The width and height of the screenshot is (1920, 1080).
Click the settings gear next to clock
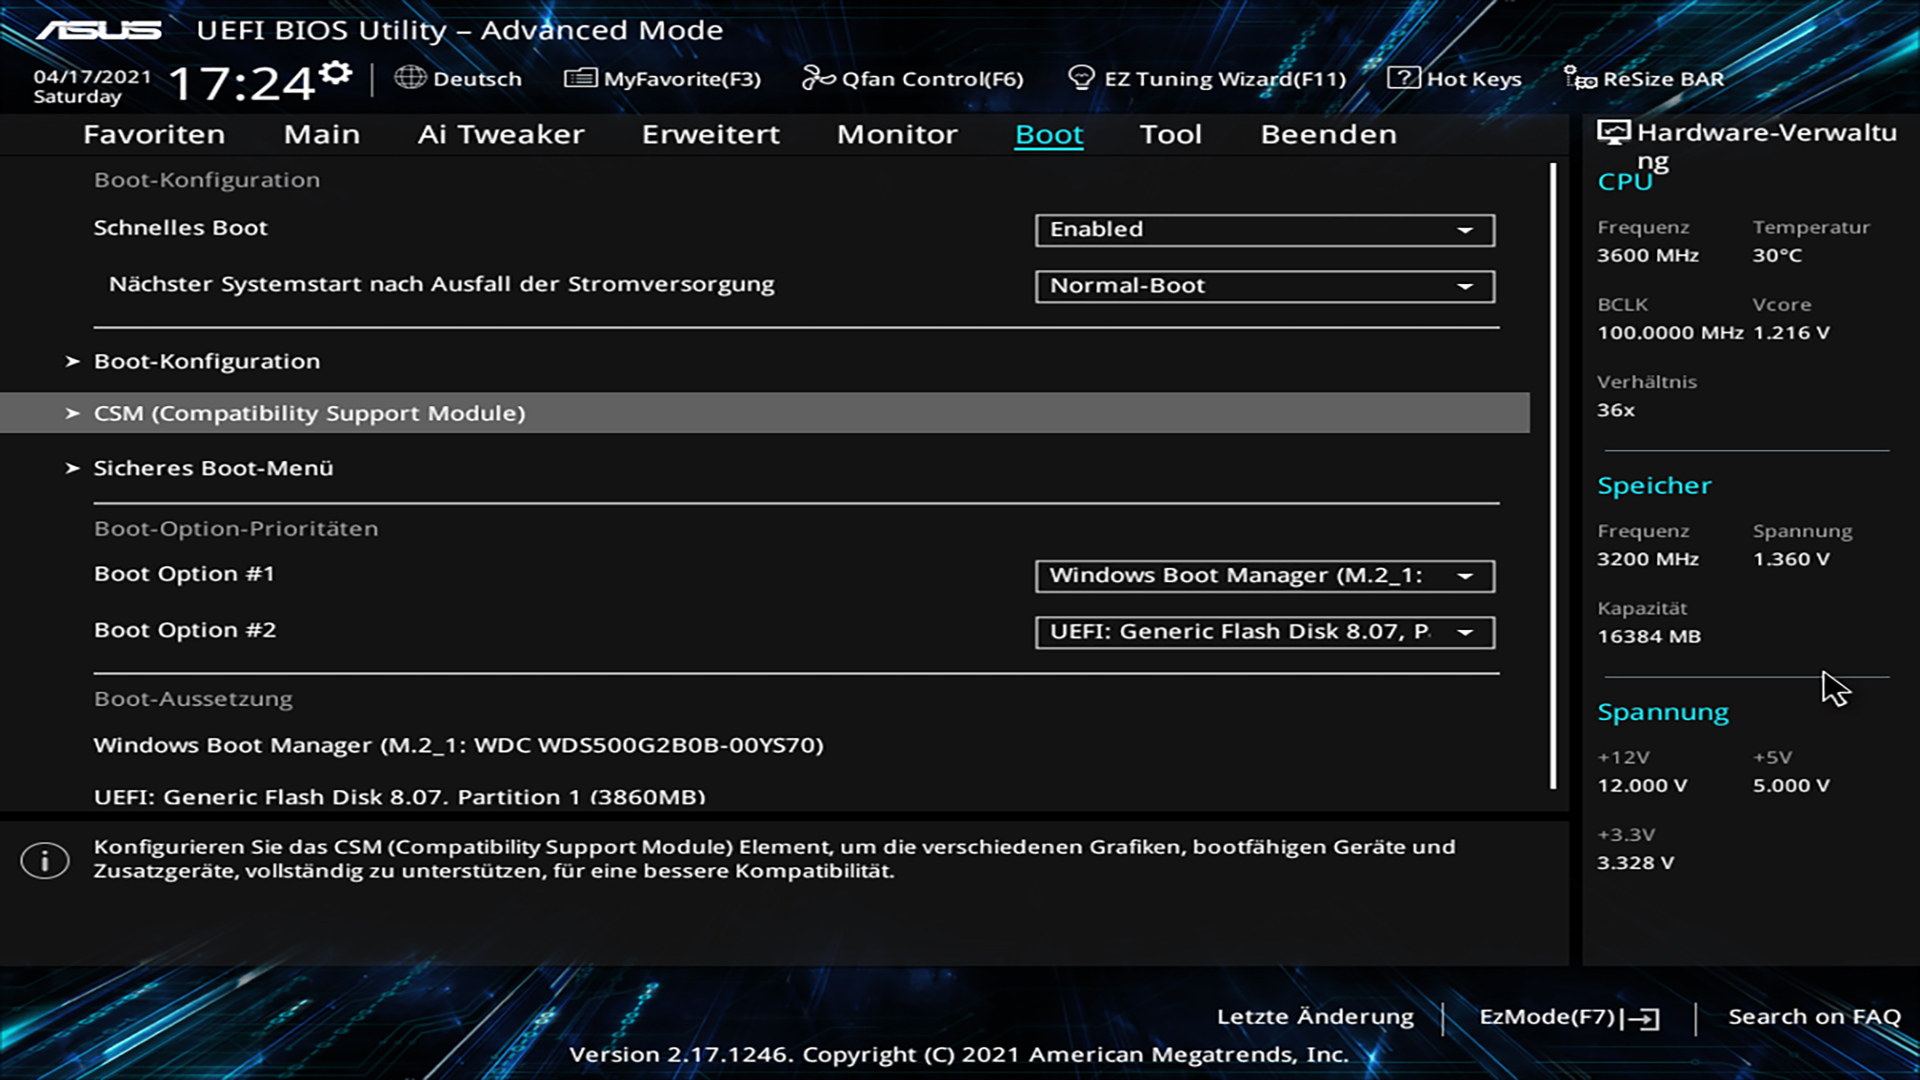(337, 73)
